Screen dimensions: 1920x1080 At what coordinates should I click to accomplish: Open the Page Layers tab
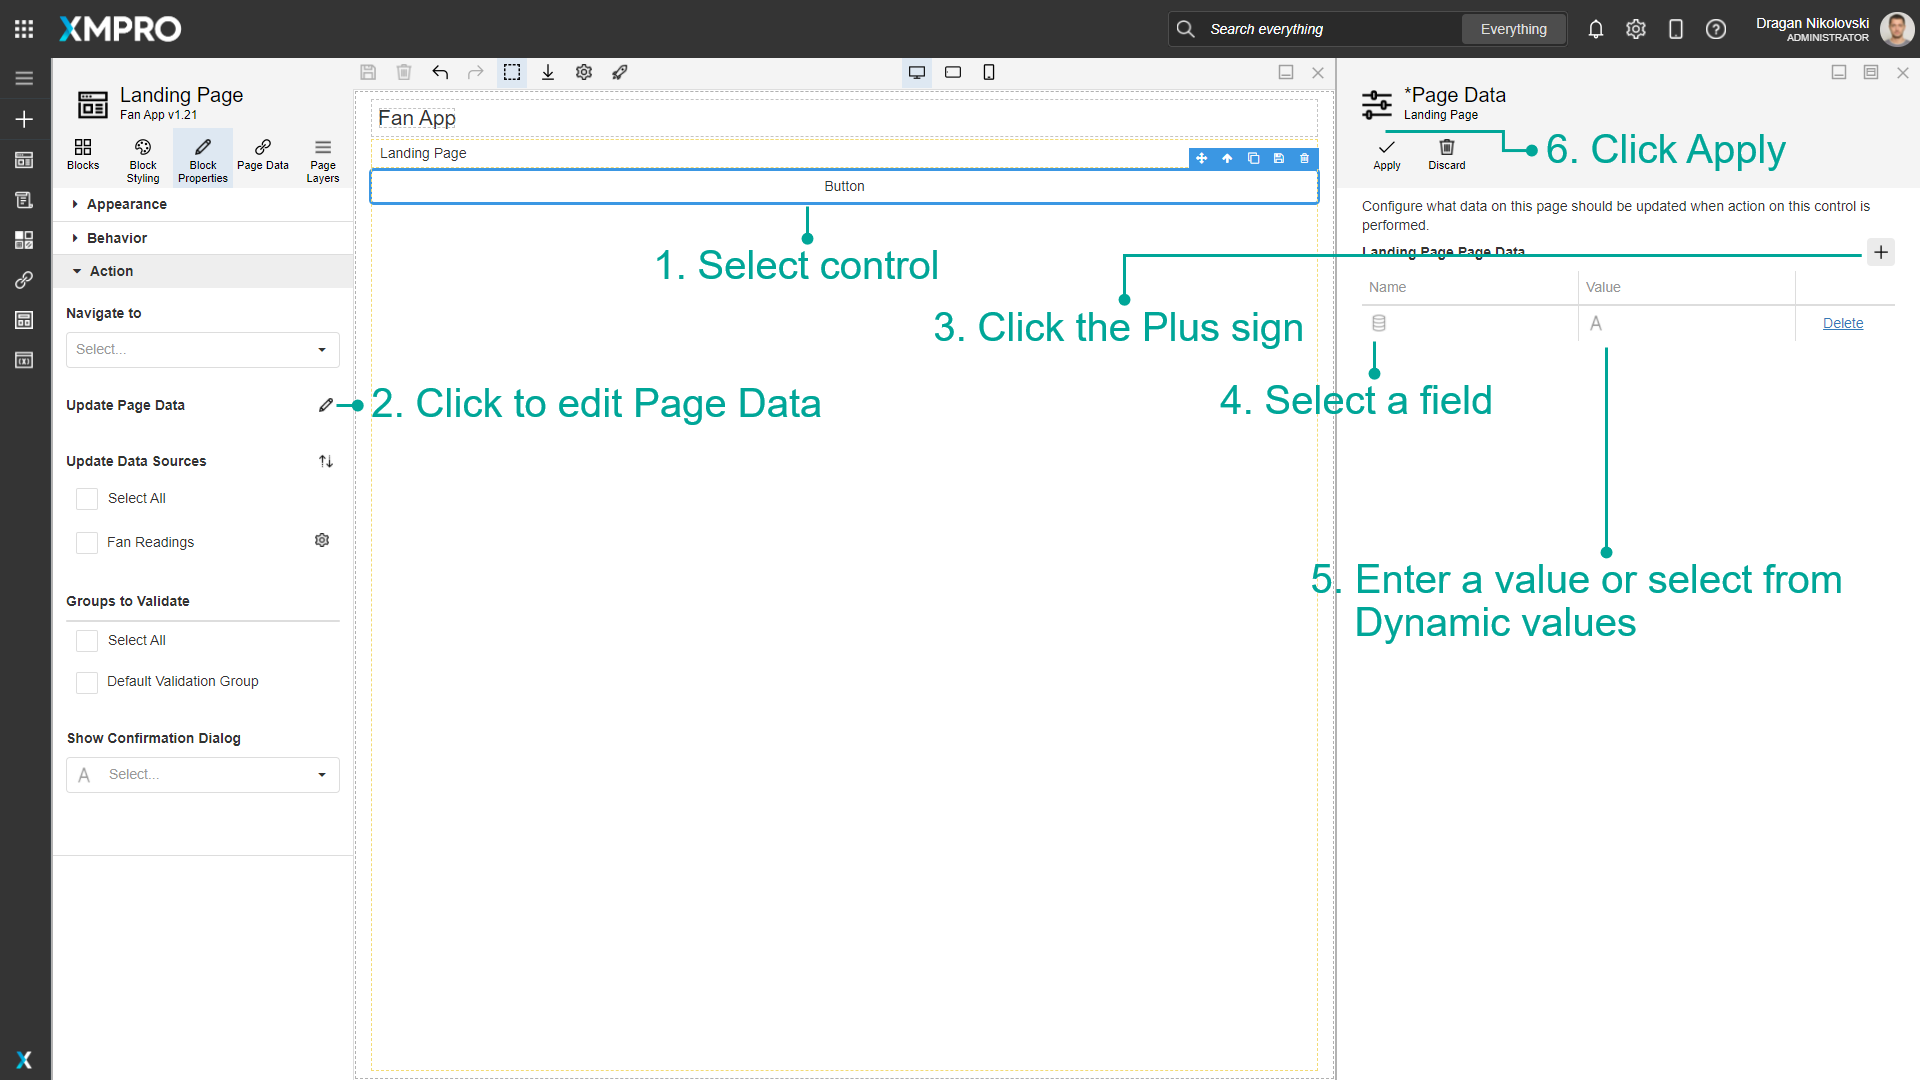(x=322, y=158)
